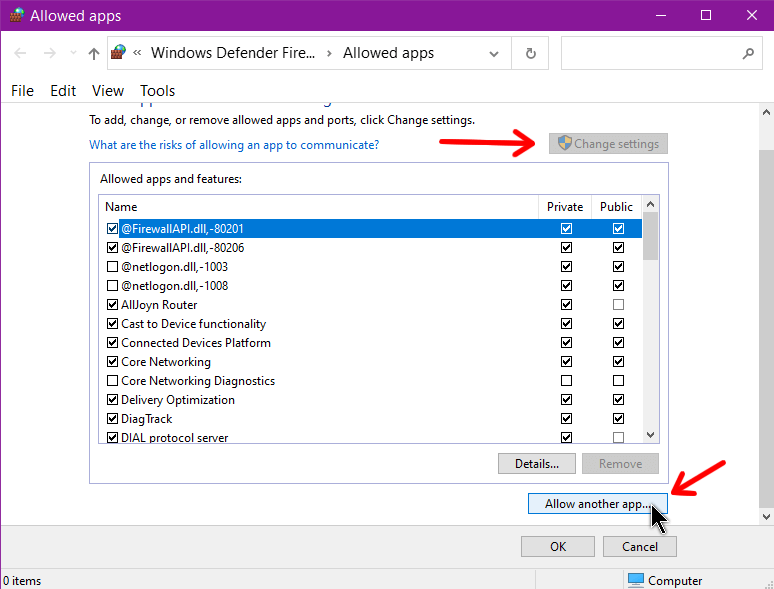This screenshot has width=774, height=589.
Task: Toggle @FirewallAPI.dll,-80201 name checkbox
Action: point(113,229)
